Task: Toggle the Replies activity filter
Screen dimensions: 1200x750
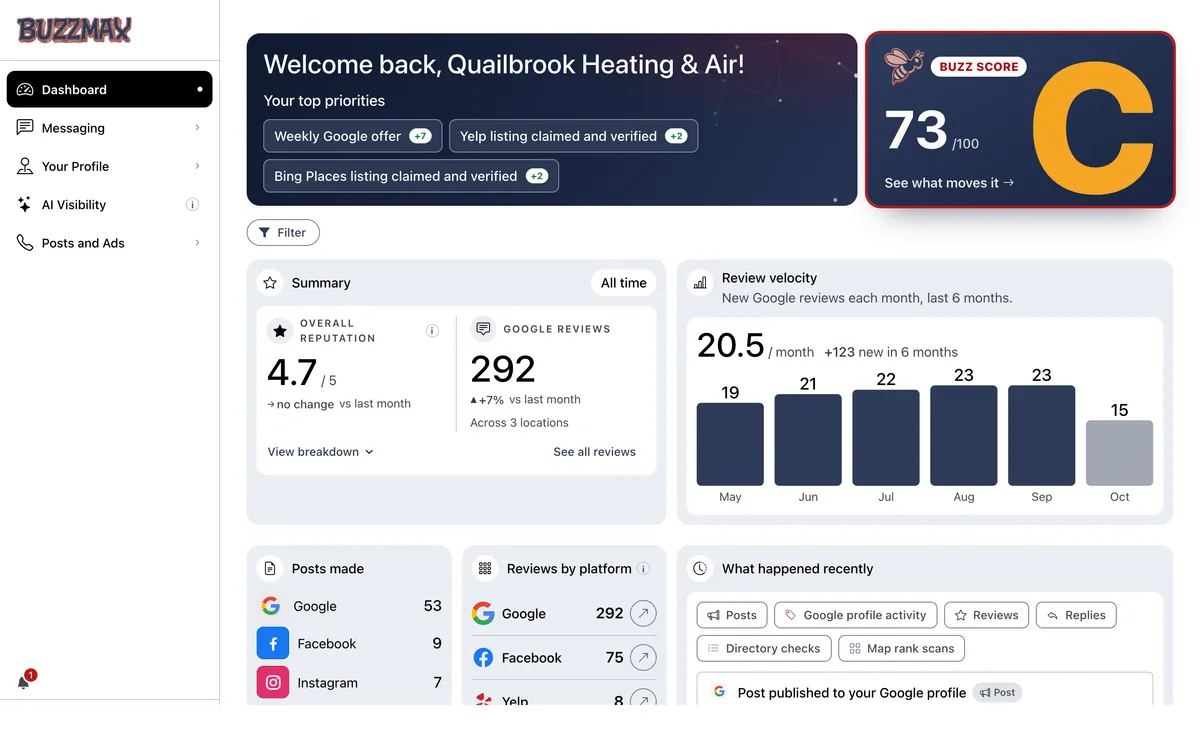Action: pos(1076,615)
